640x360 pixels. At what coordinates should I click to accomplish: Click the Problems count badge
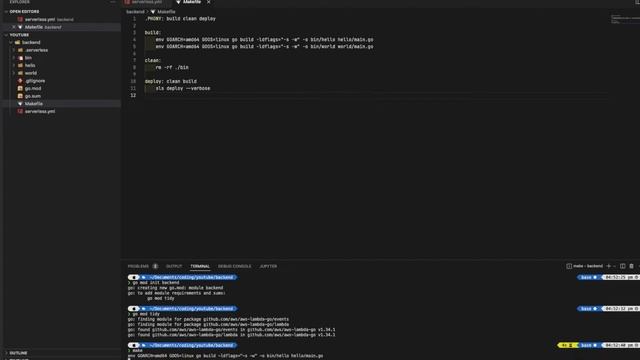point(155,266)
